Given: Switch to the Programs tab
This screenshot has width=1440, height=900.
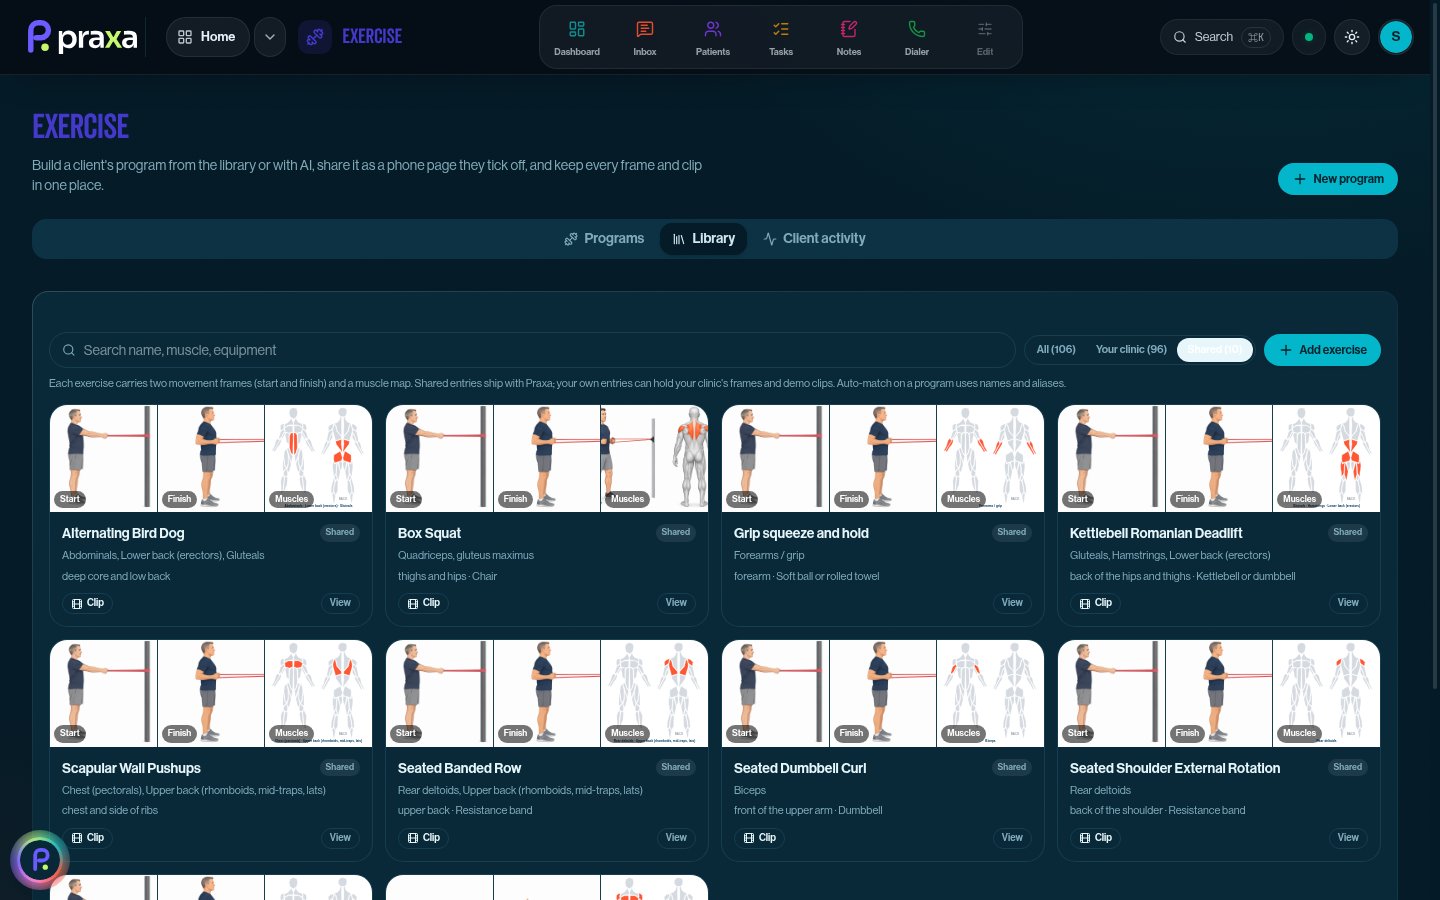Looking at the screenshot, I should [604, 239].
